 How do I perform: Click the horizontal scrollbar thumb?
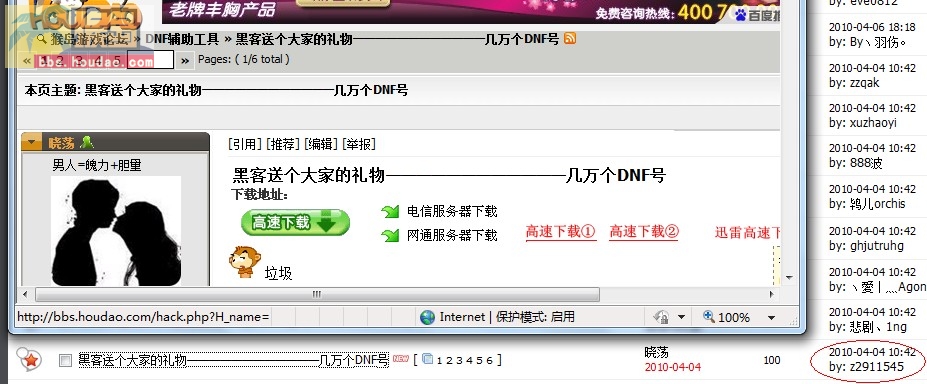(x=317, y=294)
